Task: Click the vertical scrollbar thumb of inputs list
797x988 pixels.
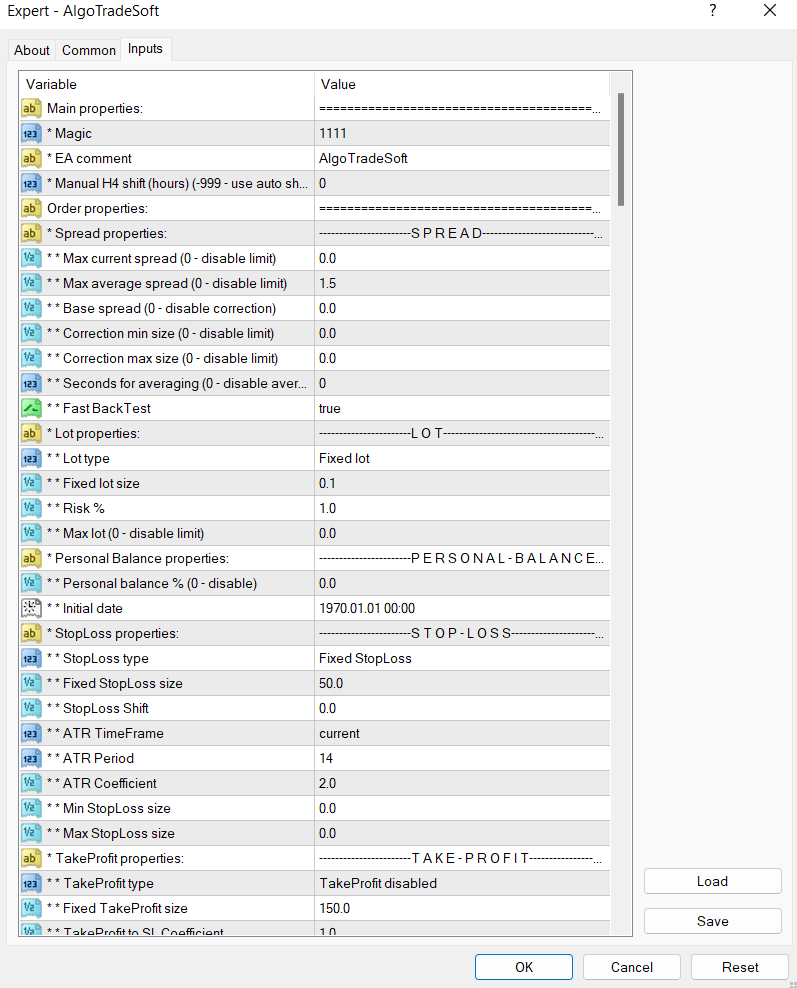Action: coord(621,148)
